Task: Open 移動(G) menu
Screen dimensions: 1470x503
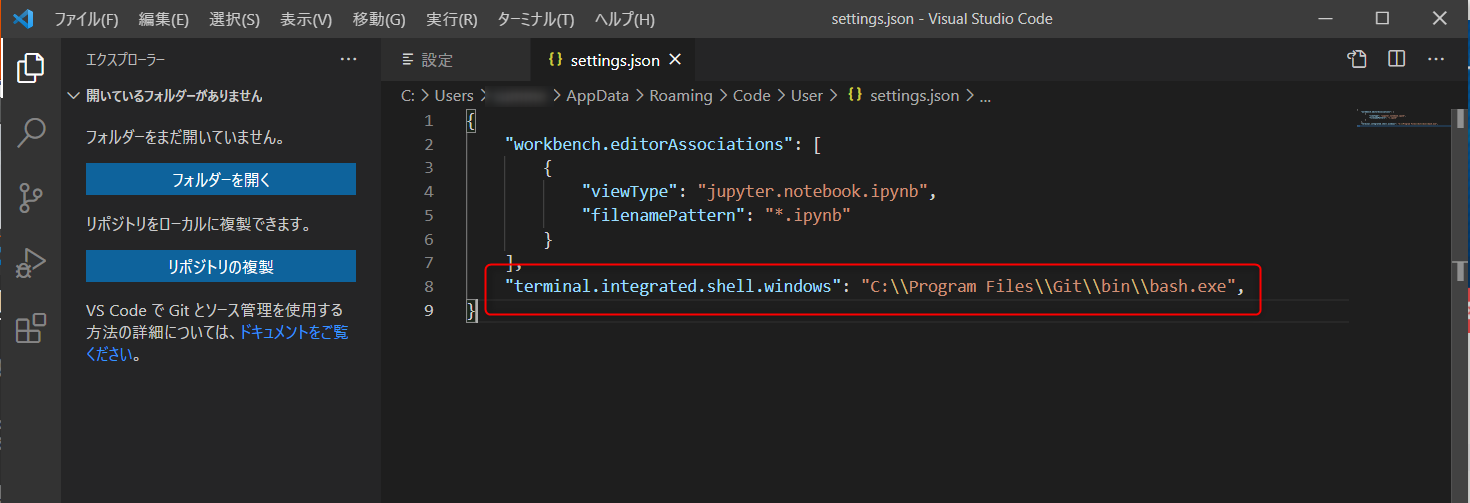Action: click(x=379, y=19)
